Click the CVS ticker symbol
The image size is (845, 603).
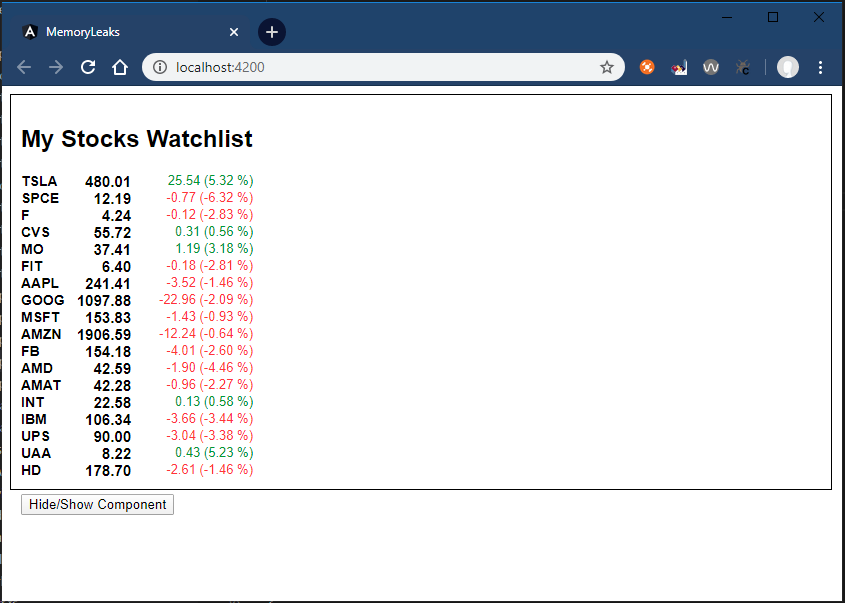[36, 232]
